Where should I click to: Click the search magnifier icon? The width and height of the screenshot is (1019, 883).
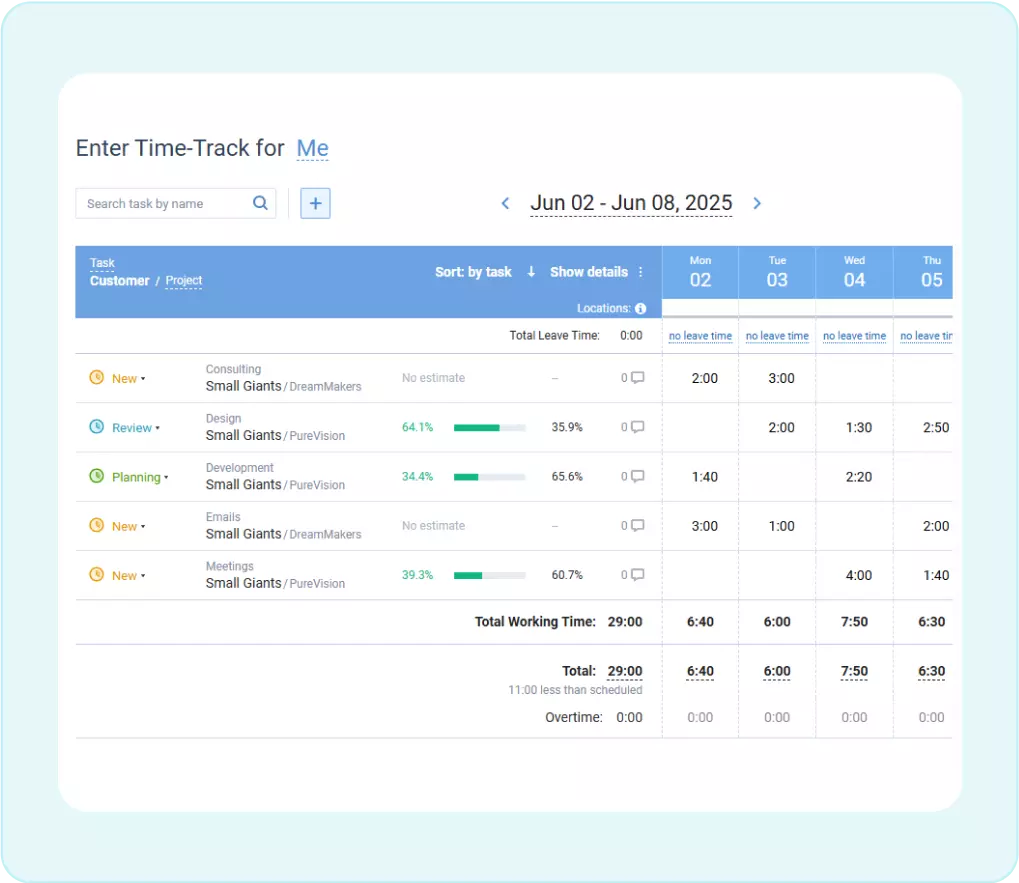260,203
